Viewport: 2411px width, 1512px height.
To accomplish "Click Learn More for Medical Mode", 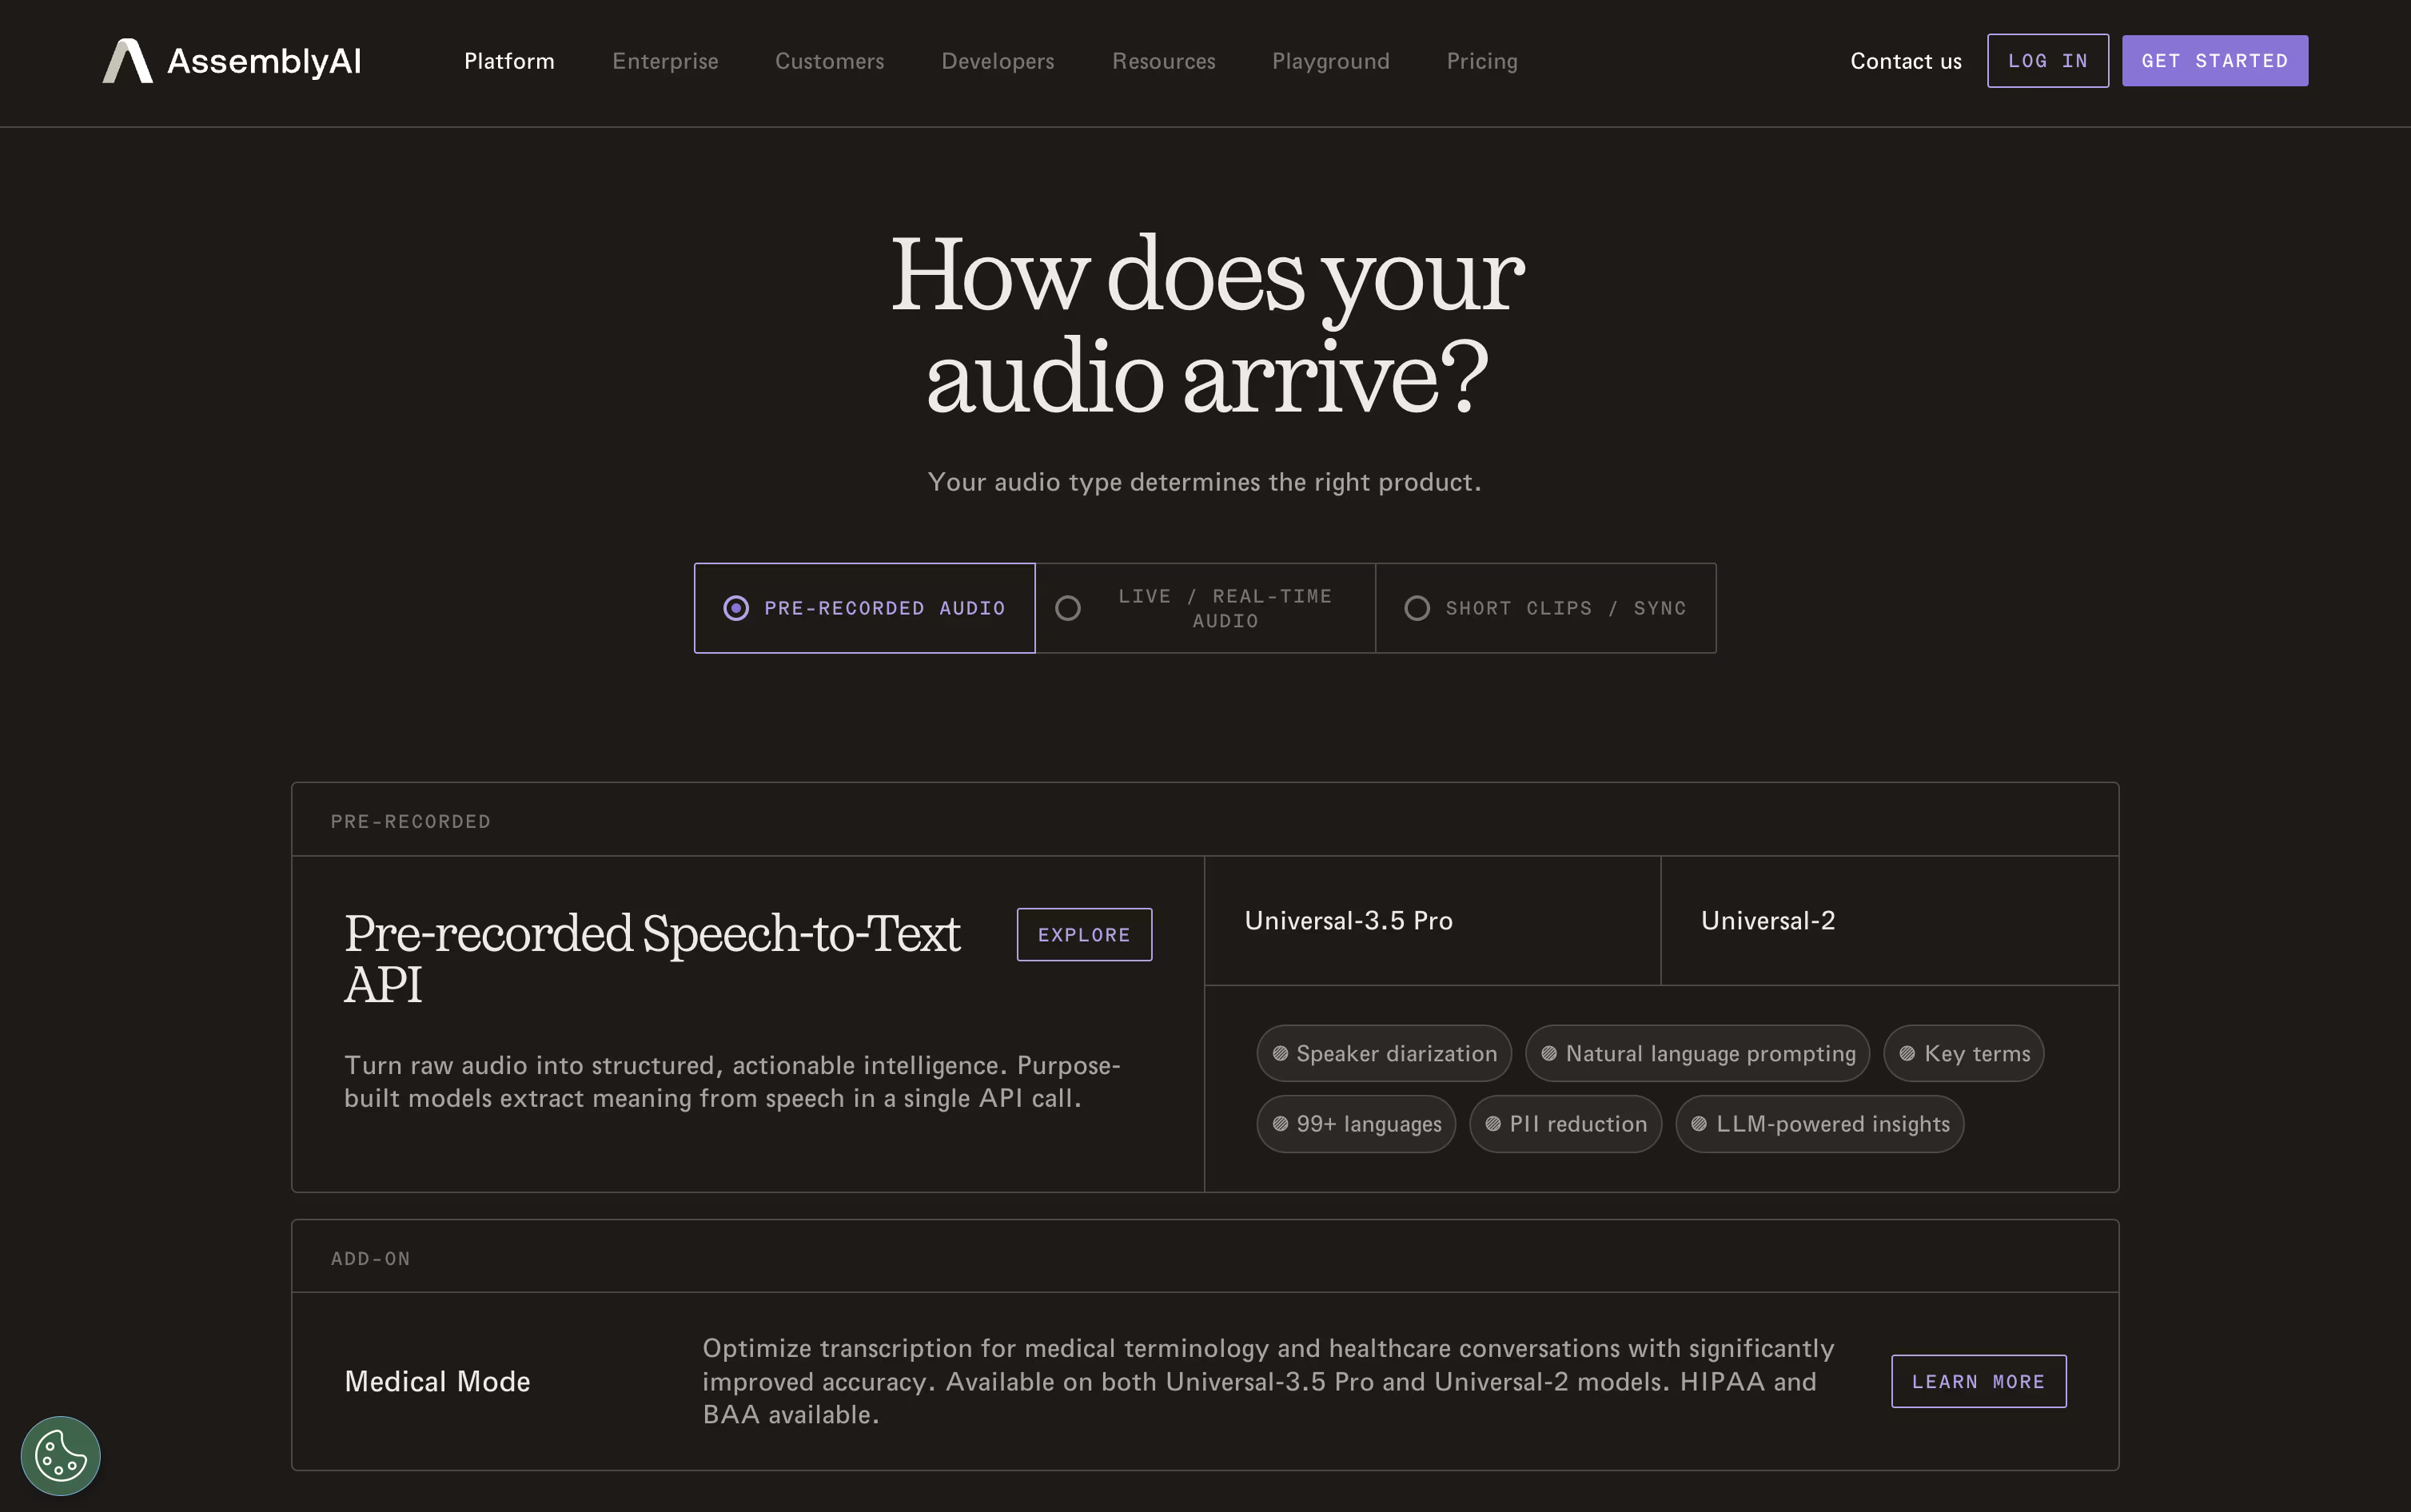I will point(1978,1381).
